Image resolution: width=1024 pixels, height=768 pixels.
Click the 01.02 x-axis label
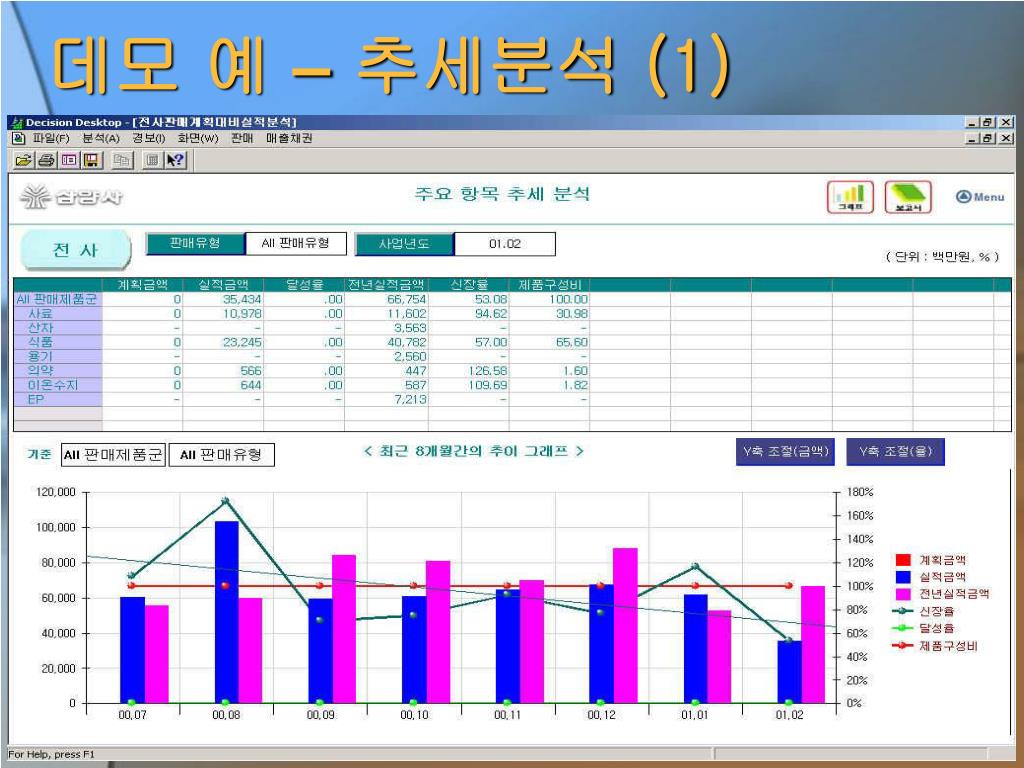coord(789,715)
